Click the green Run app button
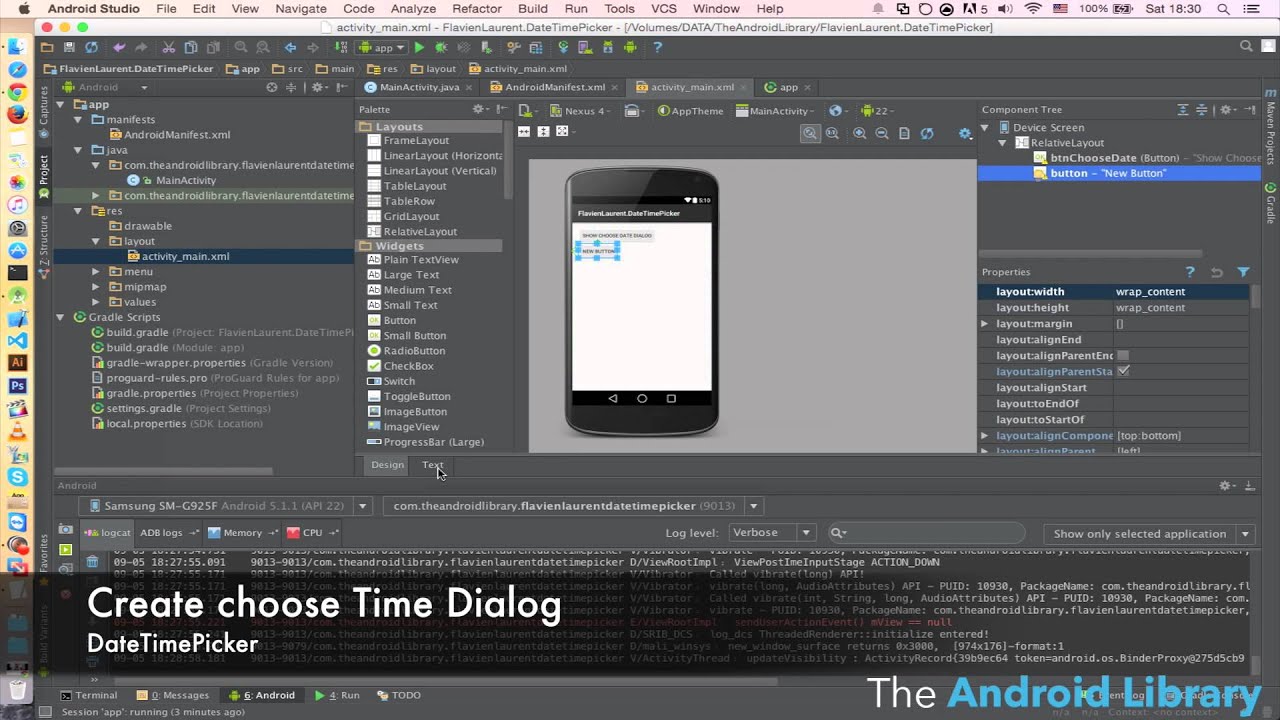Image resolution: width=1280 pixels, height=720 pixels. [x=419, y=47]
